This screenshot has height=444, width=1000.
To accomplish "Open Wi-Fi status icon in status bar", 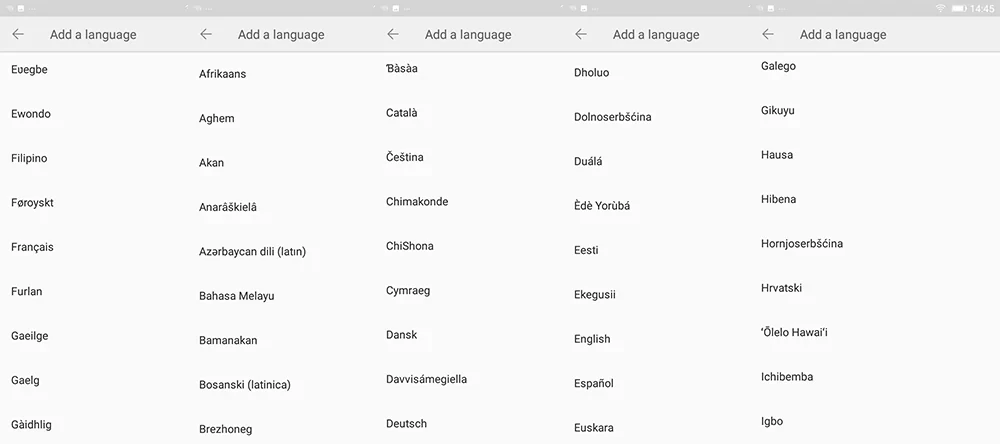I will (941, 8).
